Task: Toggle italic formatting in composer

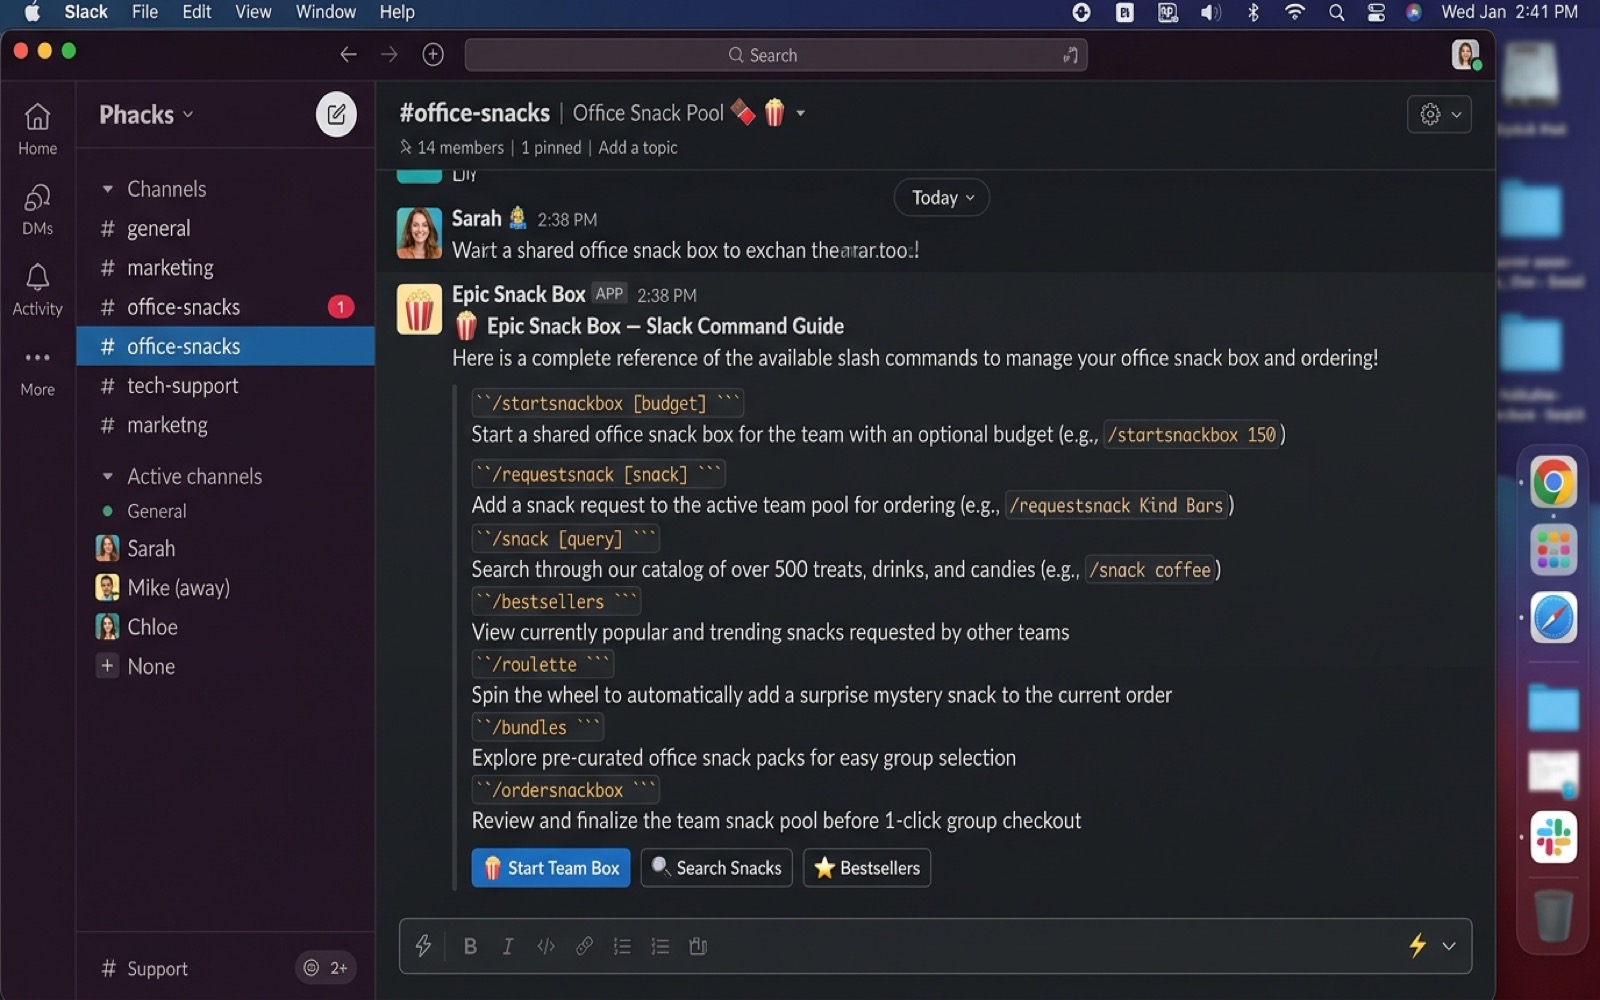Action: point(508,946)
